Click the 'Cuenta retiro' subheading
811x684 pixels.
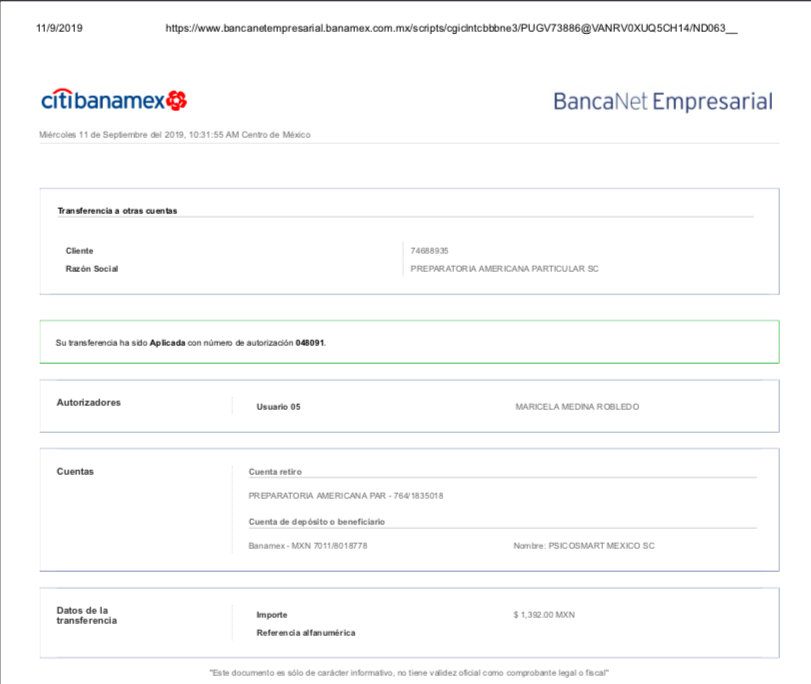pos(275,472)
